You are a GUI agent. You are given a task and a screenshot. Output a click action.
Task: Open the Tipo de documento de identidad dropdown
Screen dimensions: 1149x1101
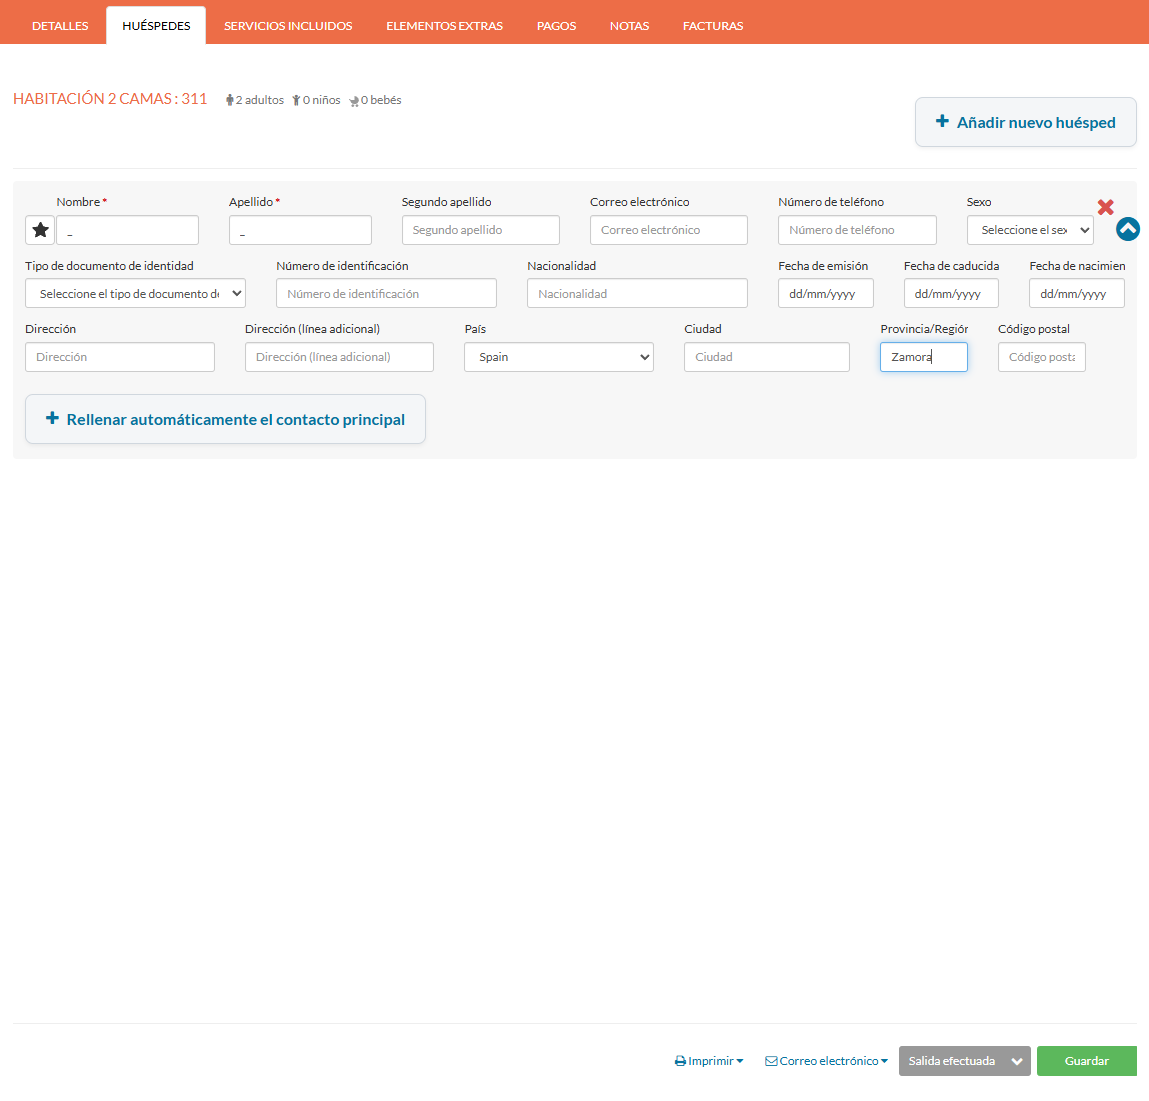tap(135, 293)
